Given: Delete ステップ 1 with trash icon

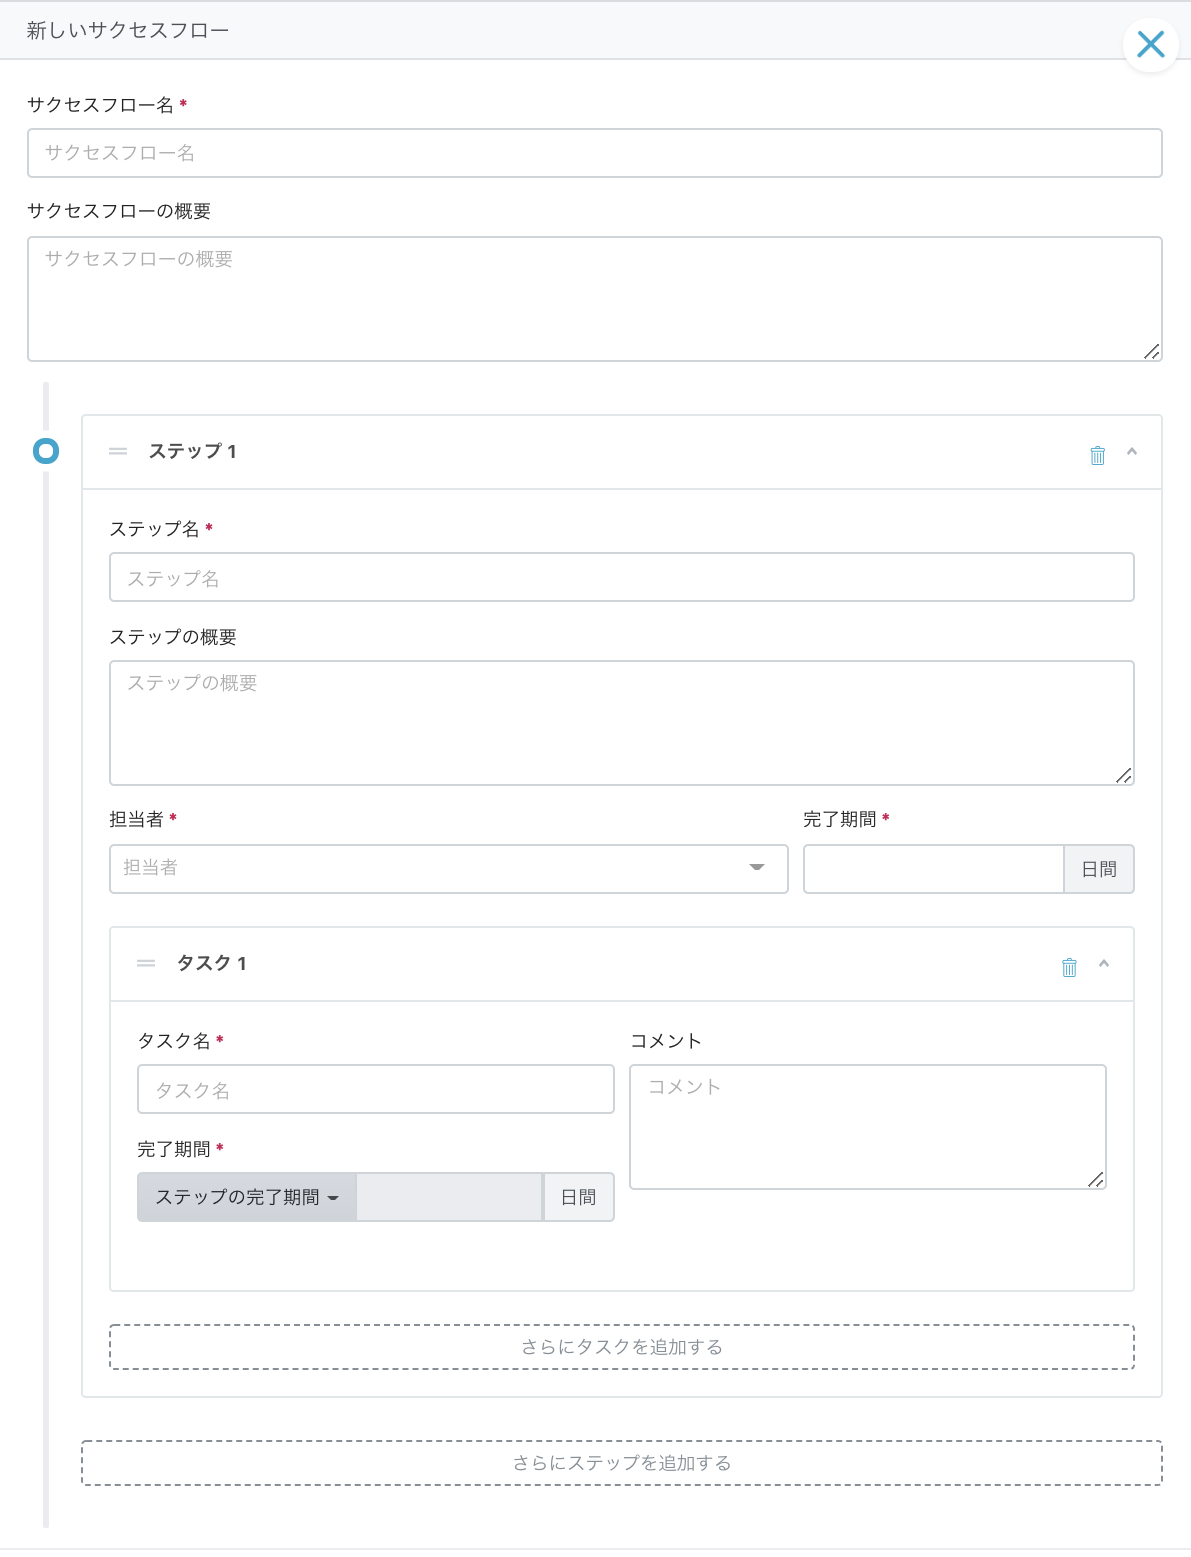Looking at the screenshot, I should point(1097,455).
